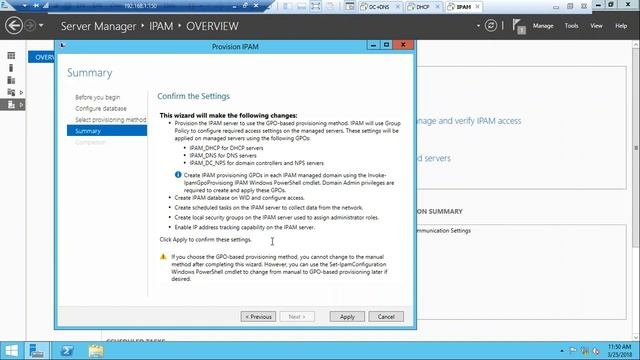Image resolution: width=640 pixels, height=360 pixels.
Task: Open the notifications flag icon
Action: pyautogui.click(x=519, y=27)
